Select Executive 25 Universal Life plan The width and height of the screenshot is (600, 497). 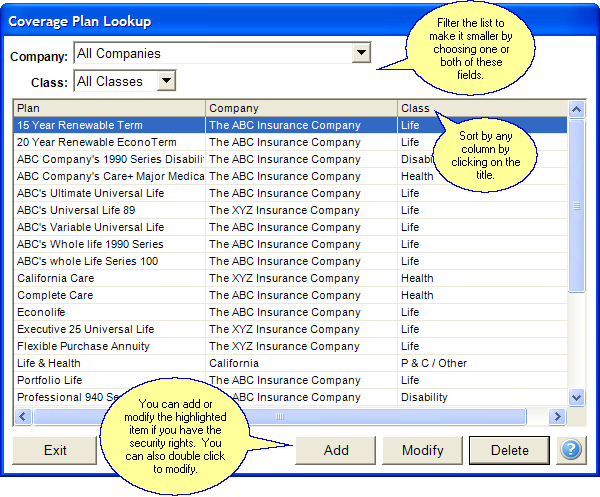click(x=85, y=329)
